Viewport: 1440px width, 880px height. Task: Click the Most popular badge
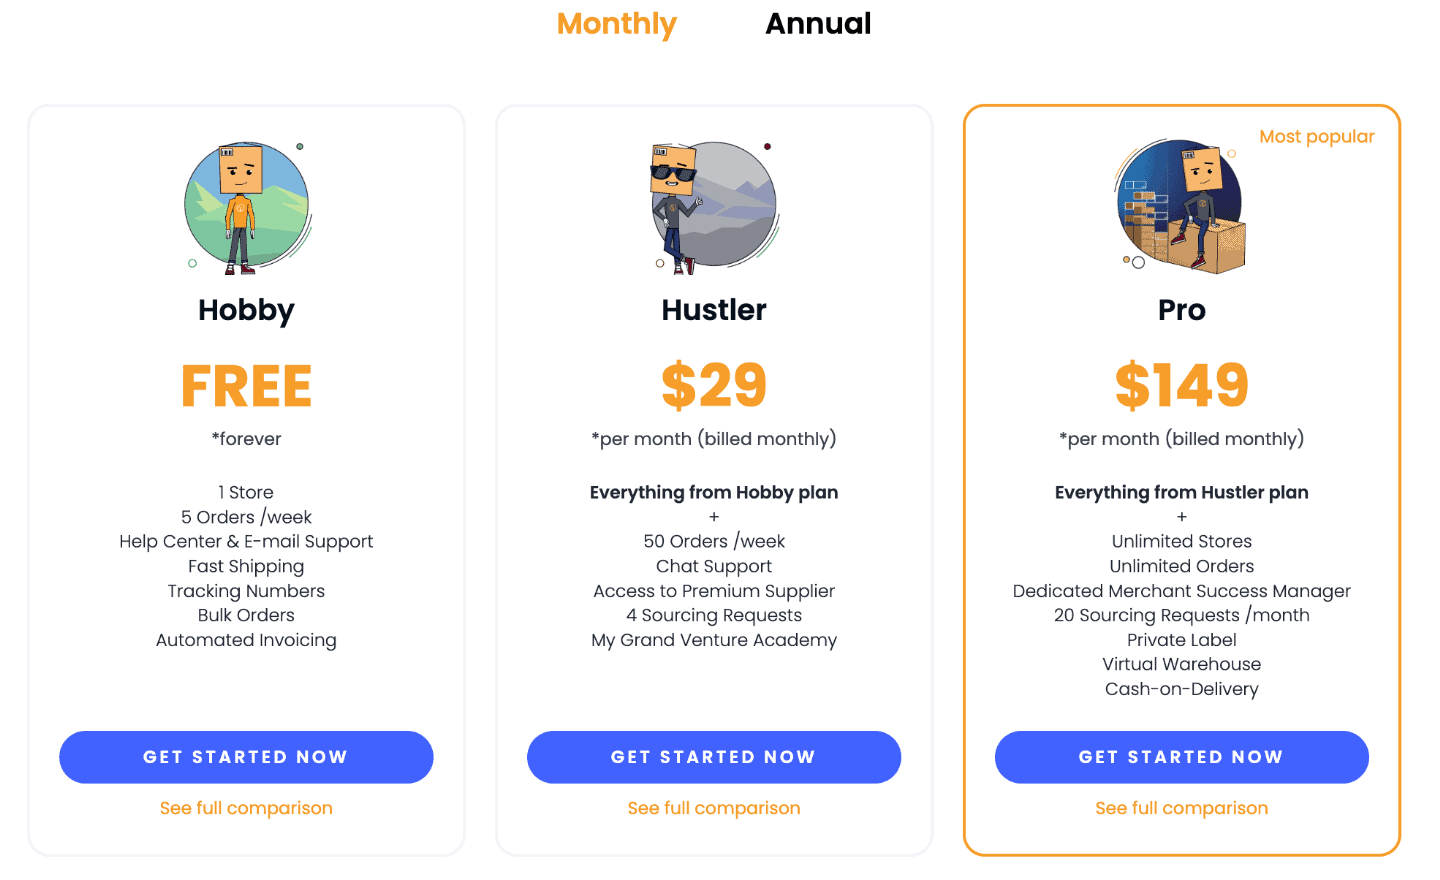click(1317, 136)
